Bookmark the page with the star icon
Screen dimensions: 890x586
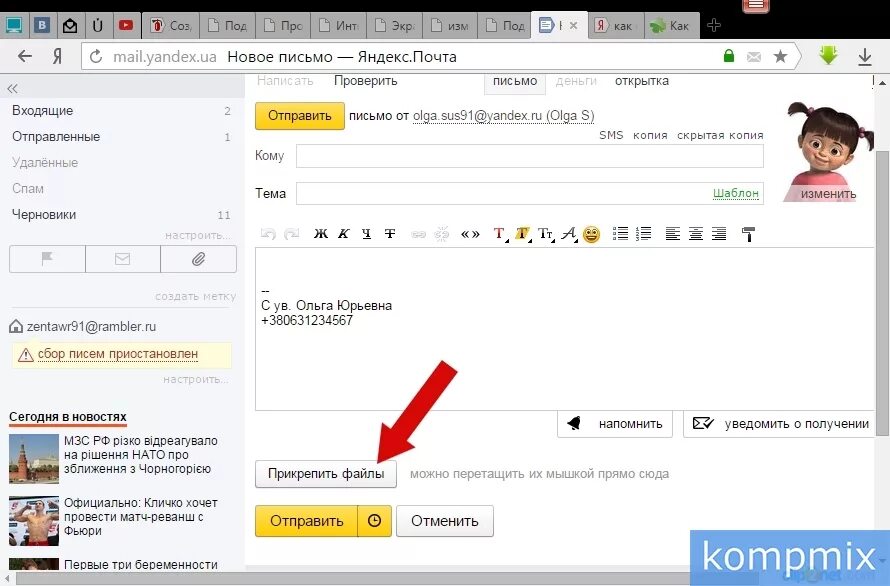[x=780, y=56]
